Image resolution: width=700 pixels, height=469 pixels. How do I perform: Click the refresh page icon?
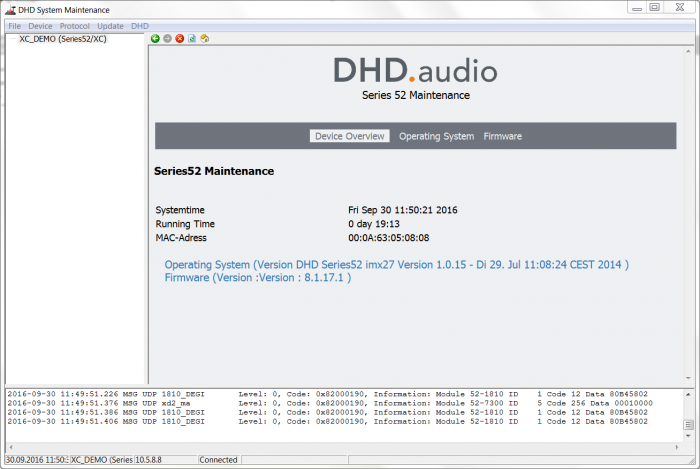click(192, 39)
